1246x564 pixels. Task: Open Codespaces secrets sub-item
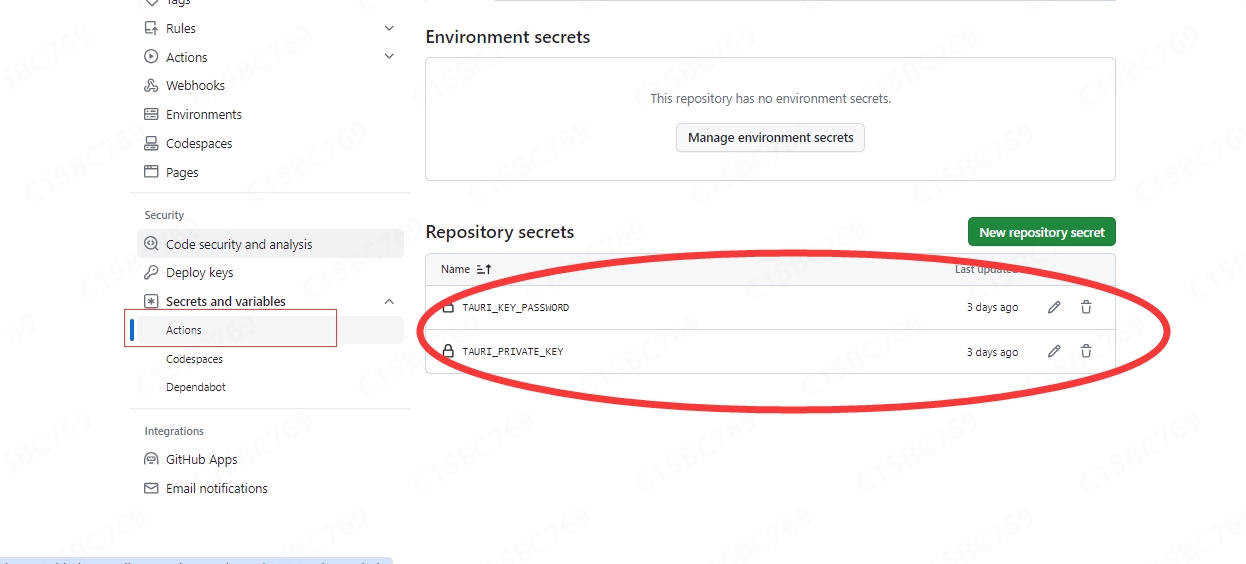point(194,359)
